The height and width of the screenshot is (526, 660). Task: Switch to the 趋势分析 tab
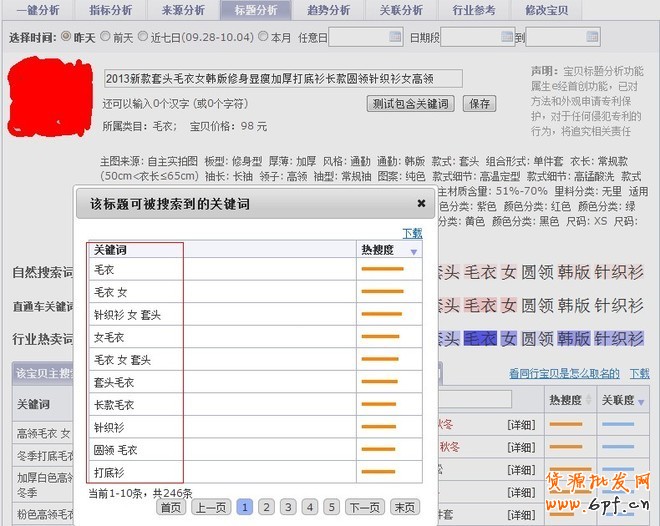[x=328, y=10]
